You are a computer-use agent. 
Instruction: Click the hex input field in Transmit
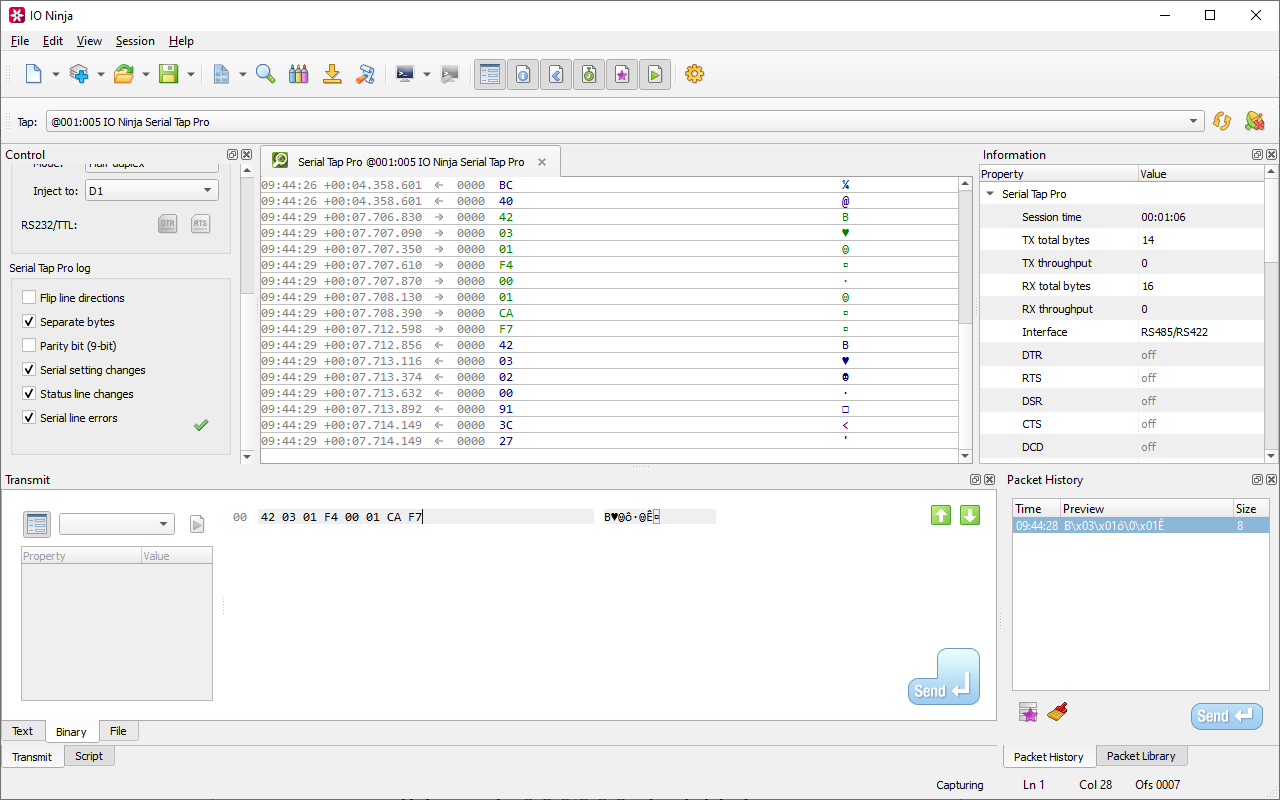(x=425, y=517)
